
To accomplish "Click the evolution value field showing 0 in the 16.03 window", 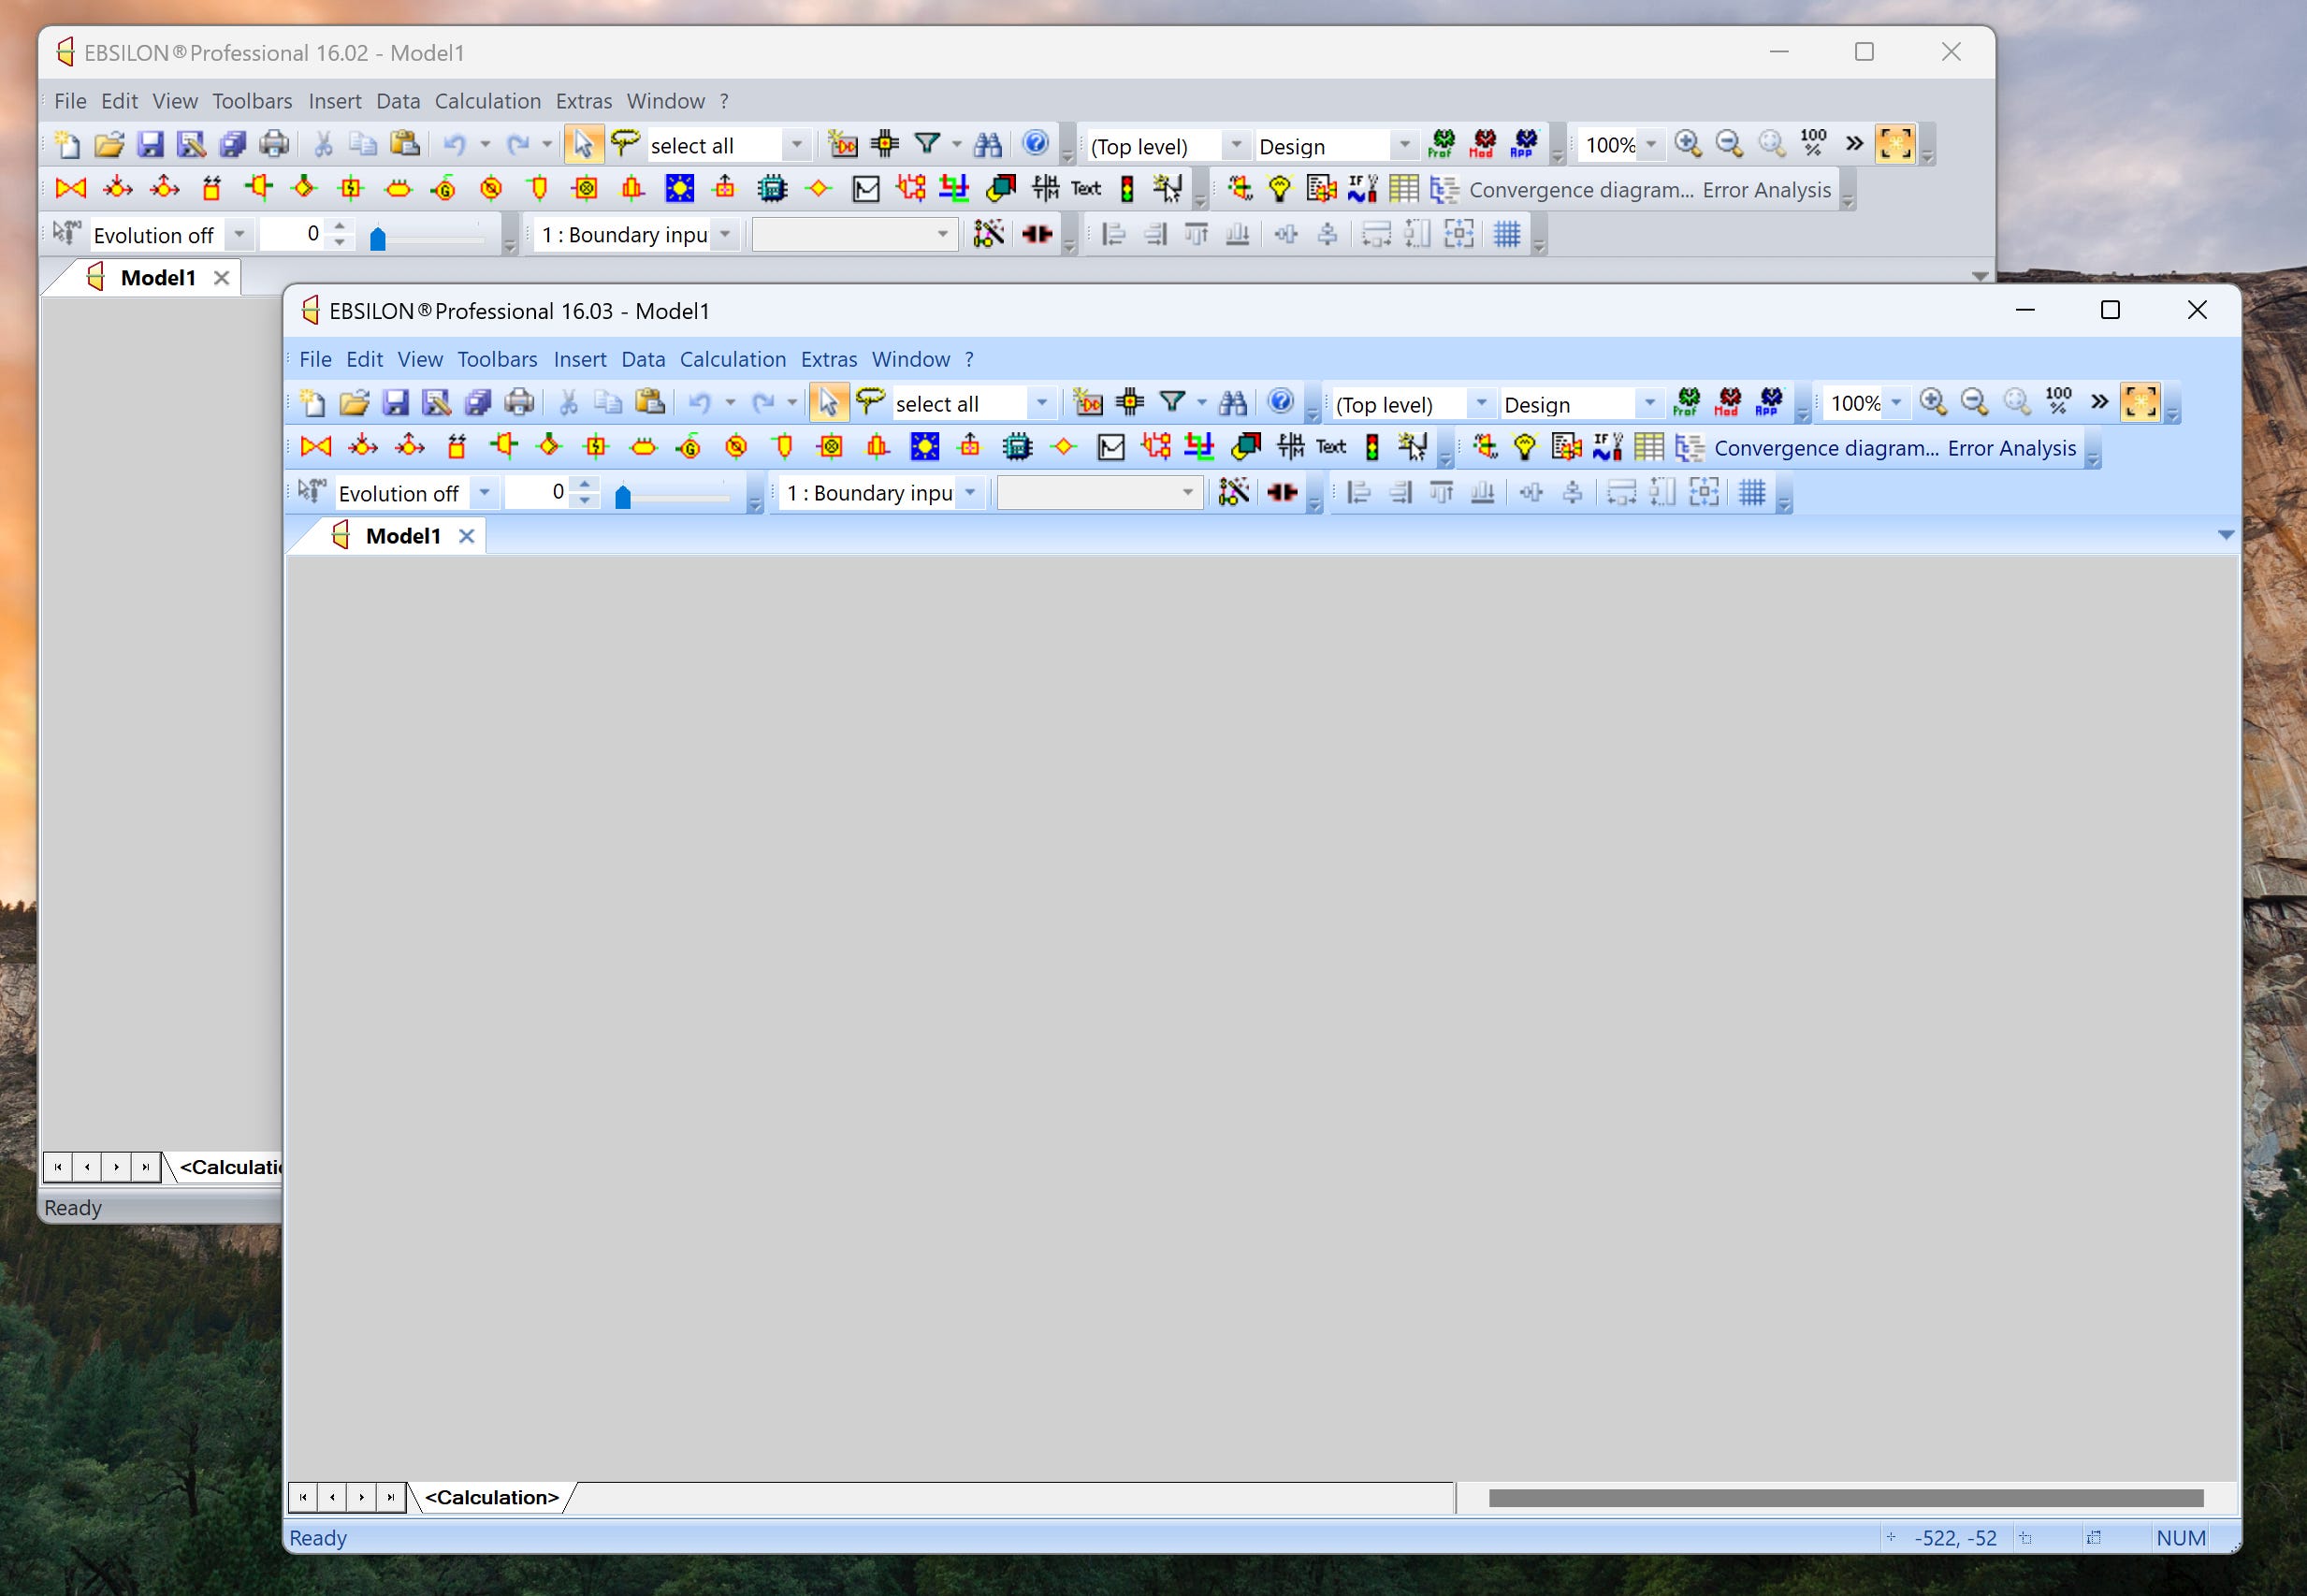I will pos(538,491).
